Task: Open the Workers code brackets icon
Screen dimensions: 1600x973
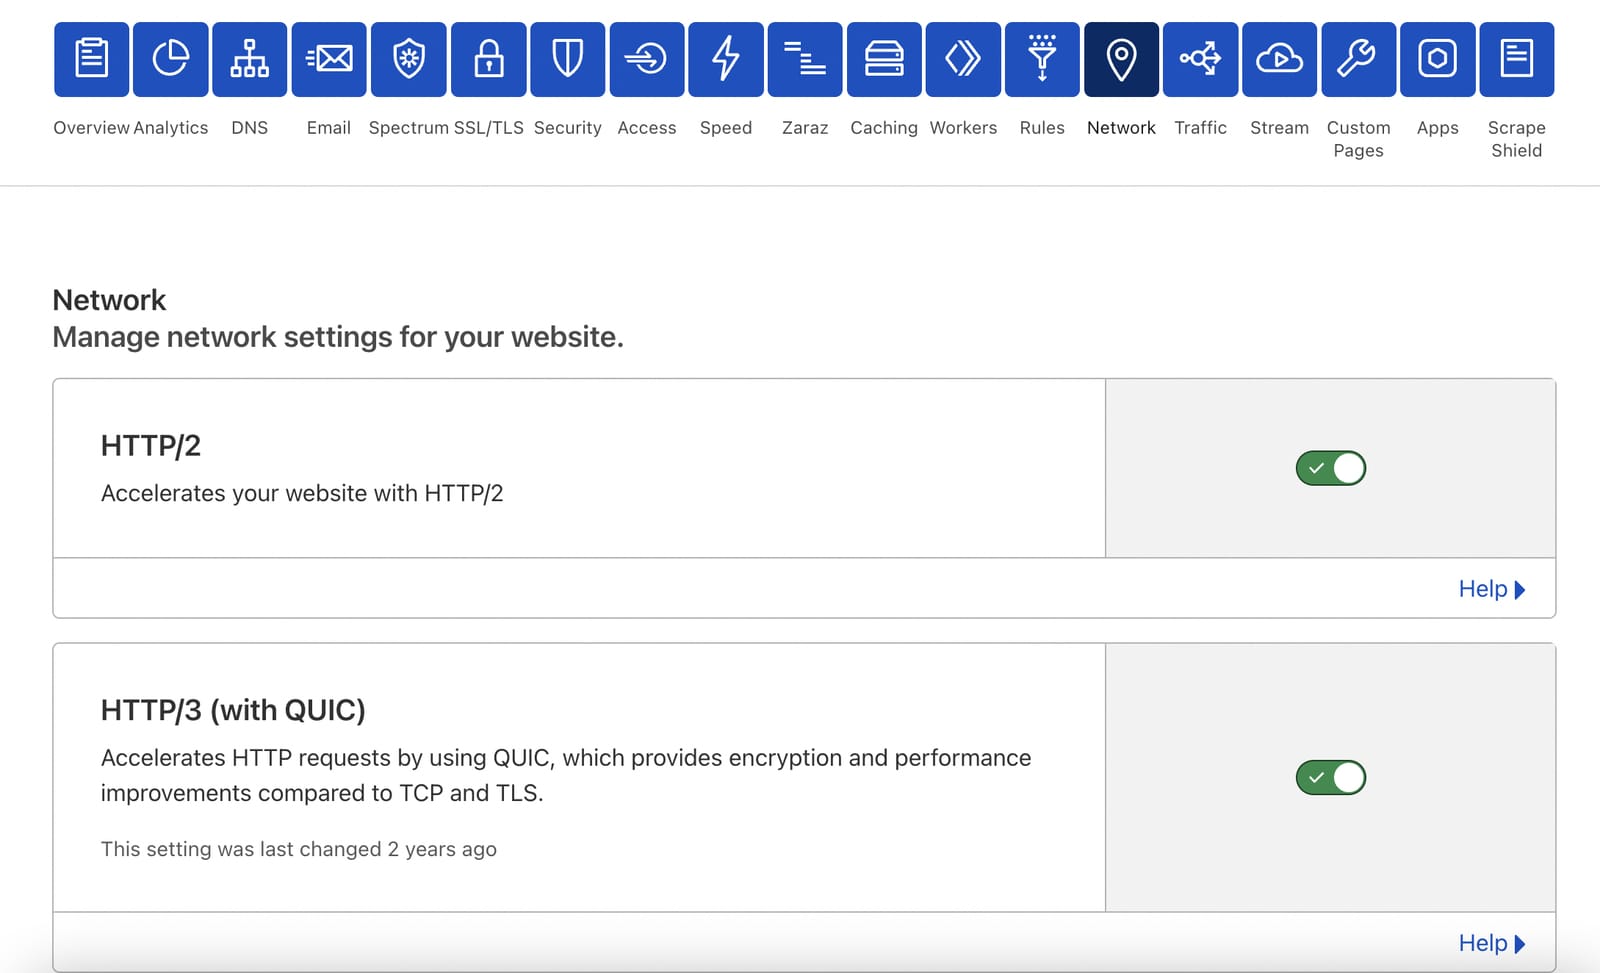Action: [x=963, y=59]
